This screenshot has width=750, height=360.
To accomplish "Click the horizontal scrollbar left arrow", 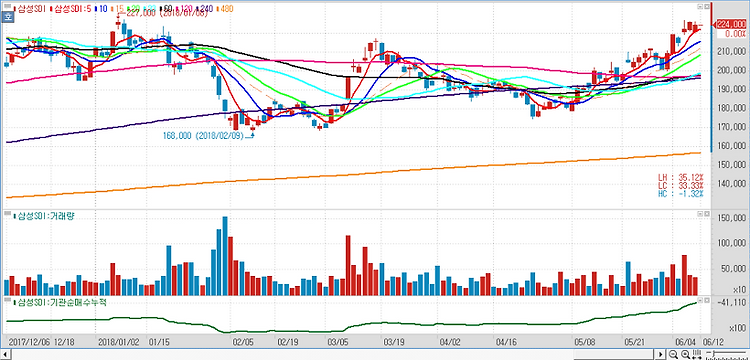I will point(4,354).
